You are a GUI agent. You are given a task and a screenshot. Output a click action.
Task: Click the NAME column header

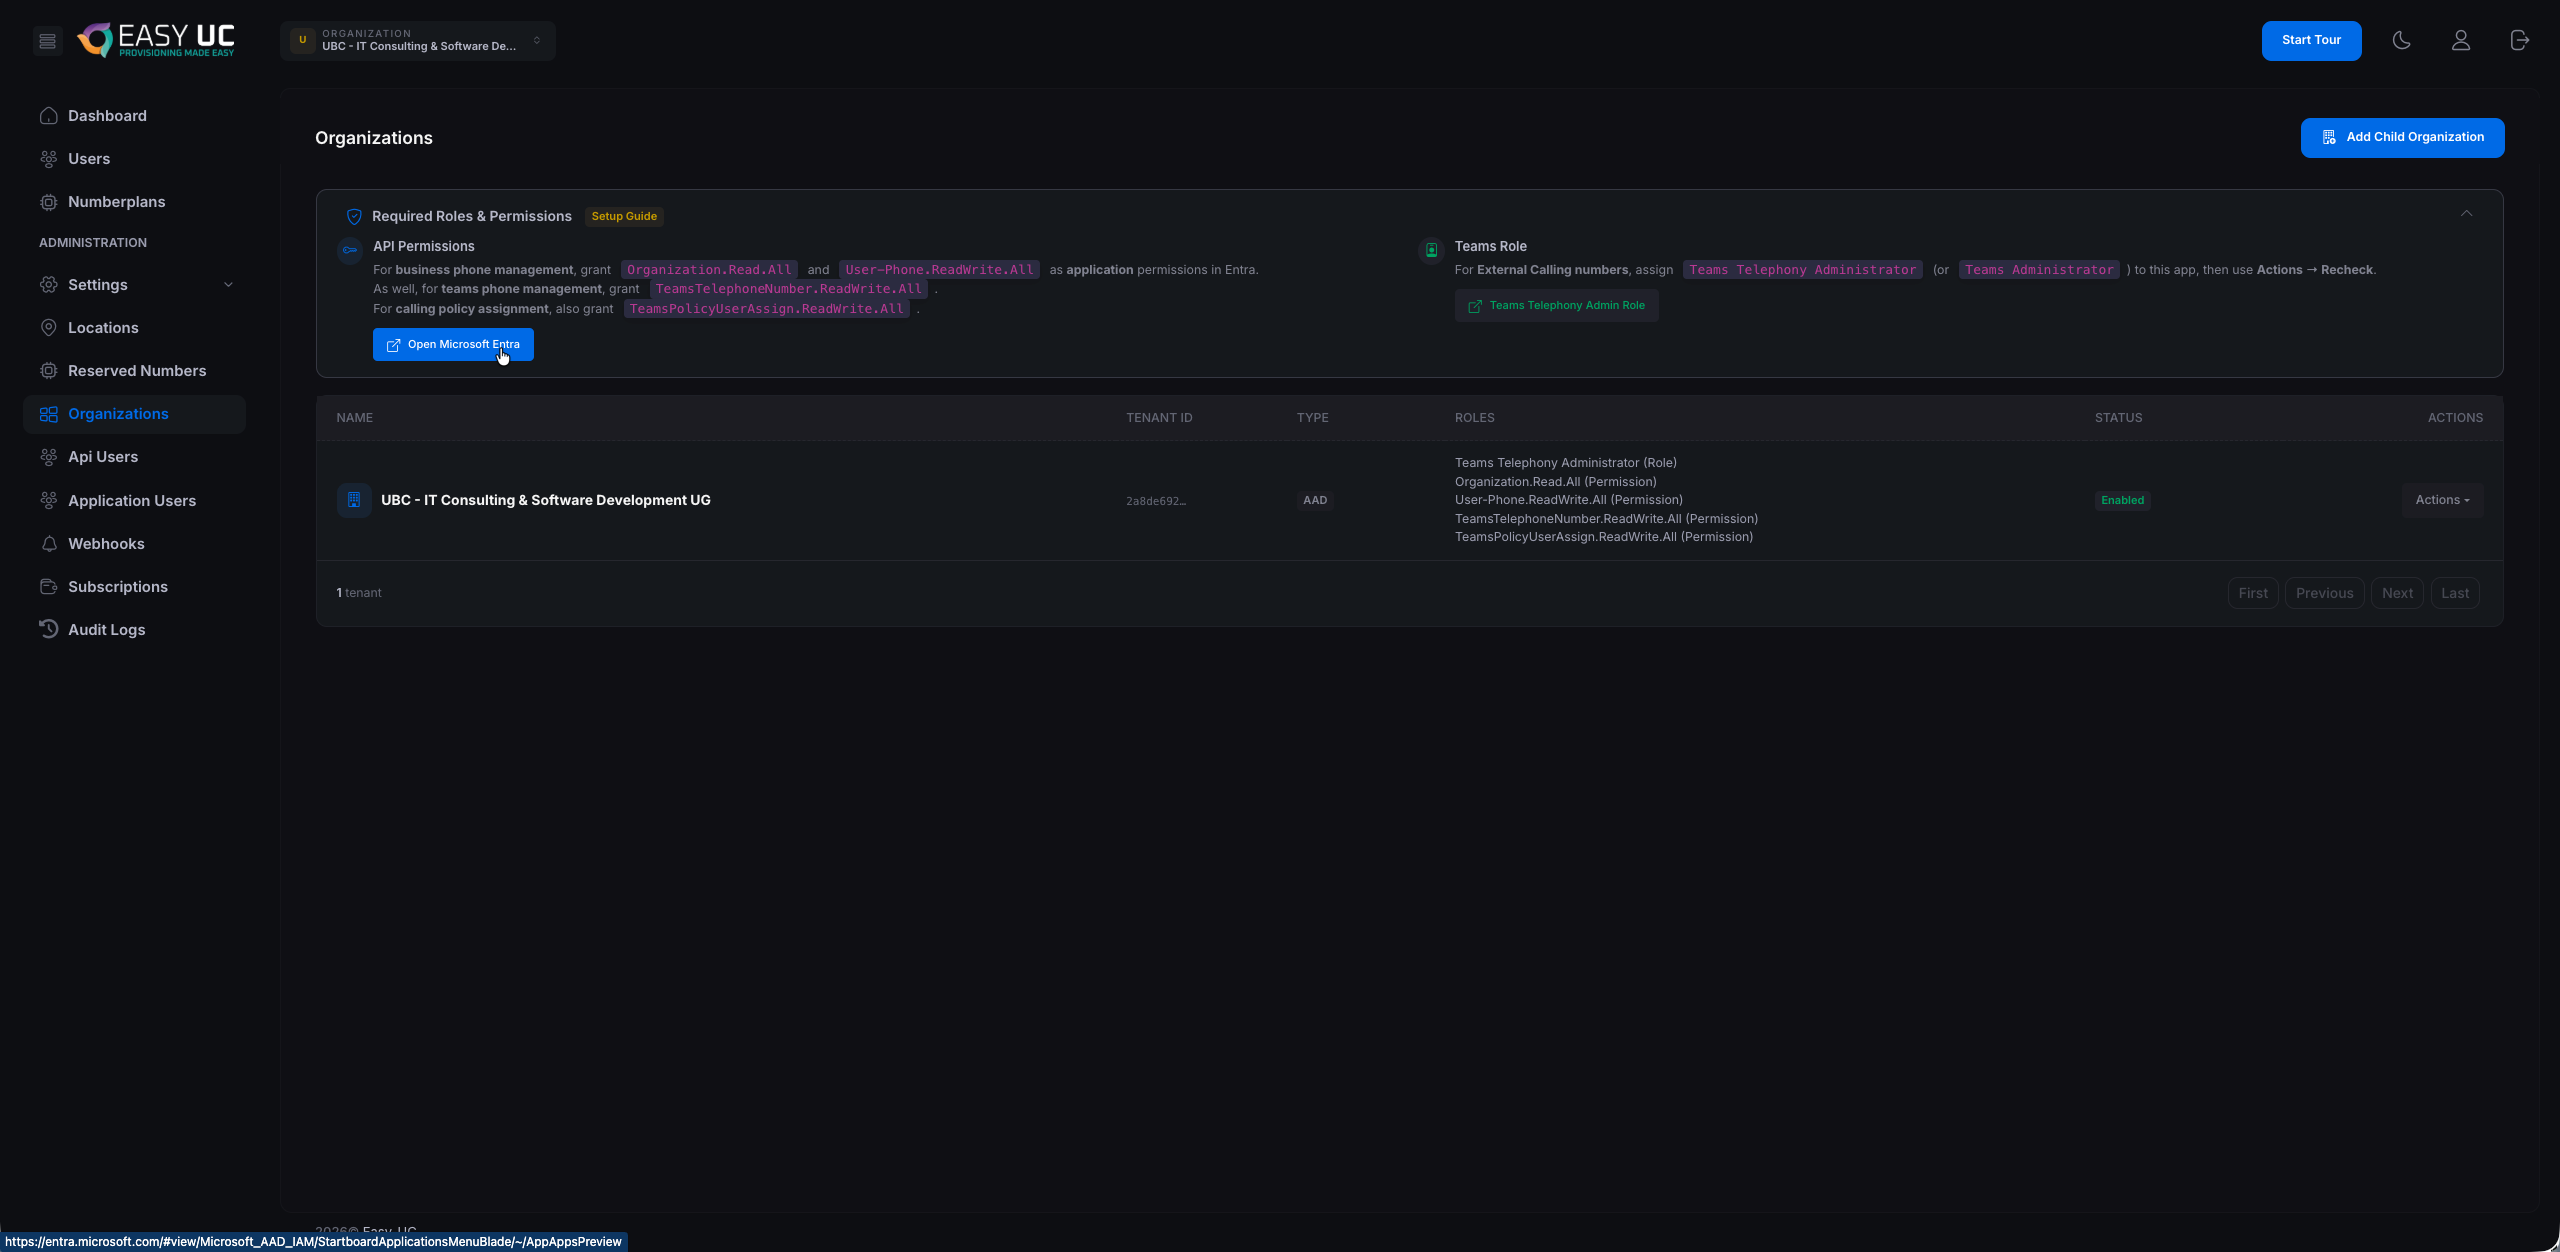point(355,418)
